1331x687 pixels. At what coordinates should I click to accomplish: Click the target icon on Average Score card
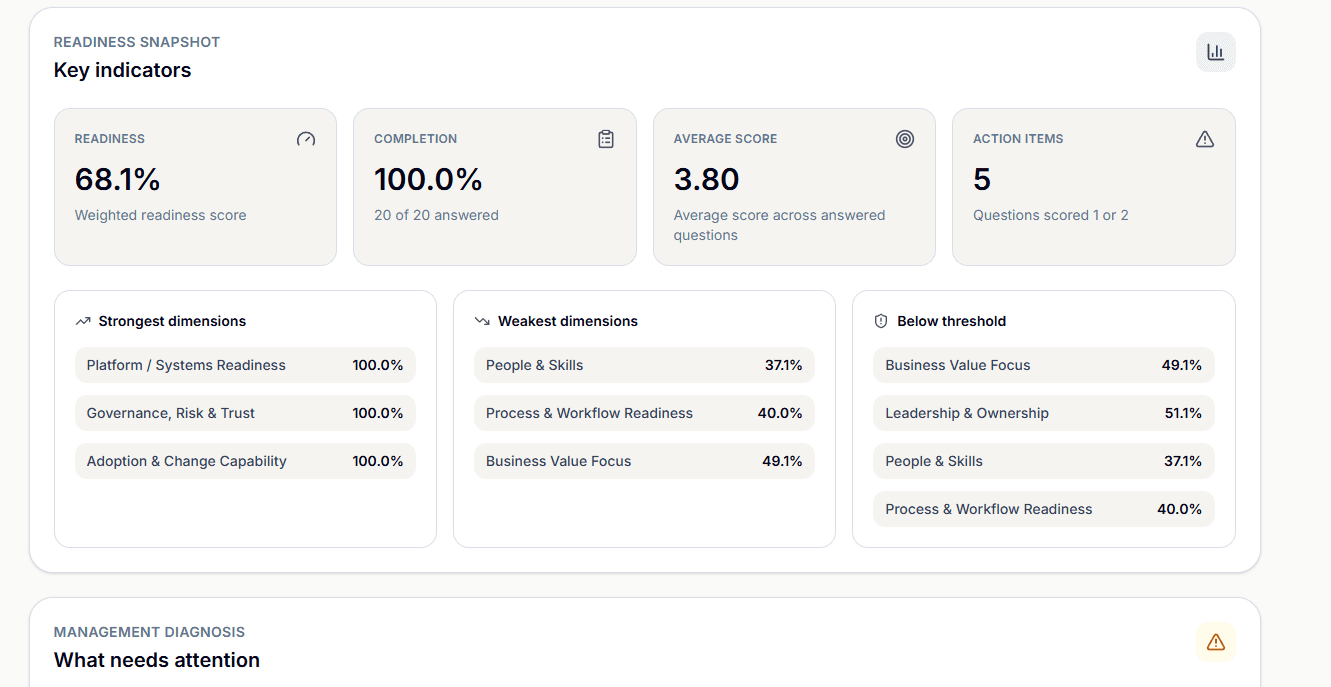pyautogui.click(x=905, y=139)
